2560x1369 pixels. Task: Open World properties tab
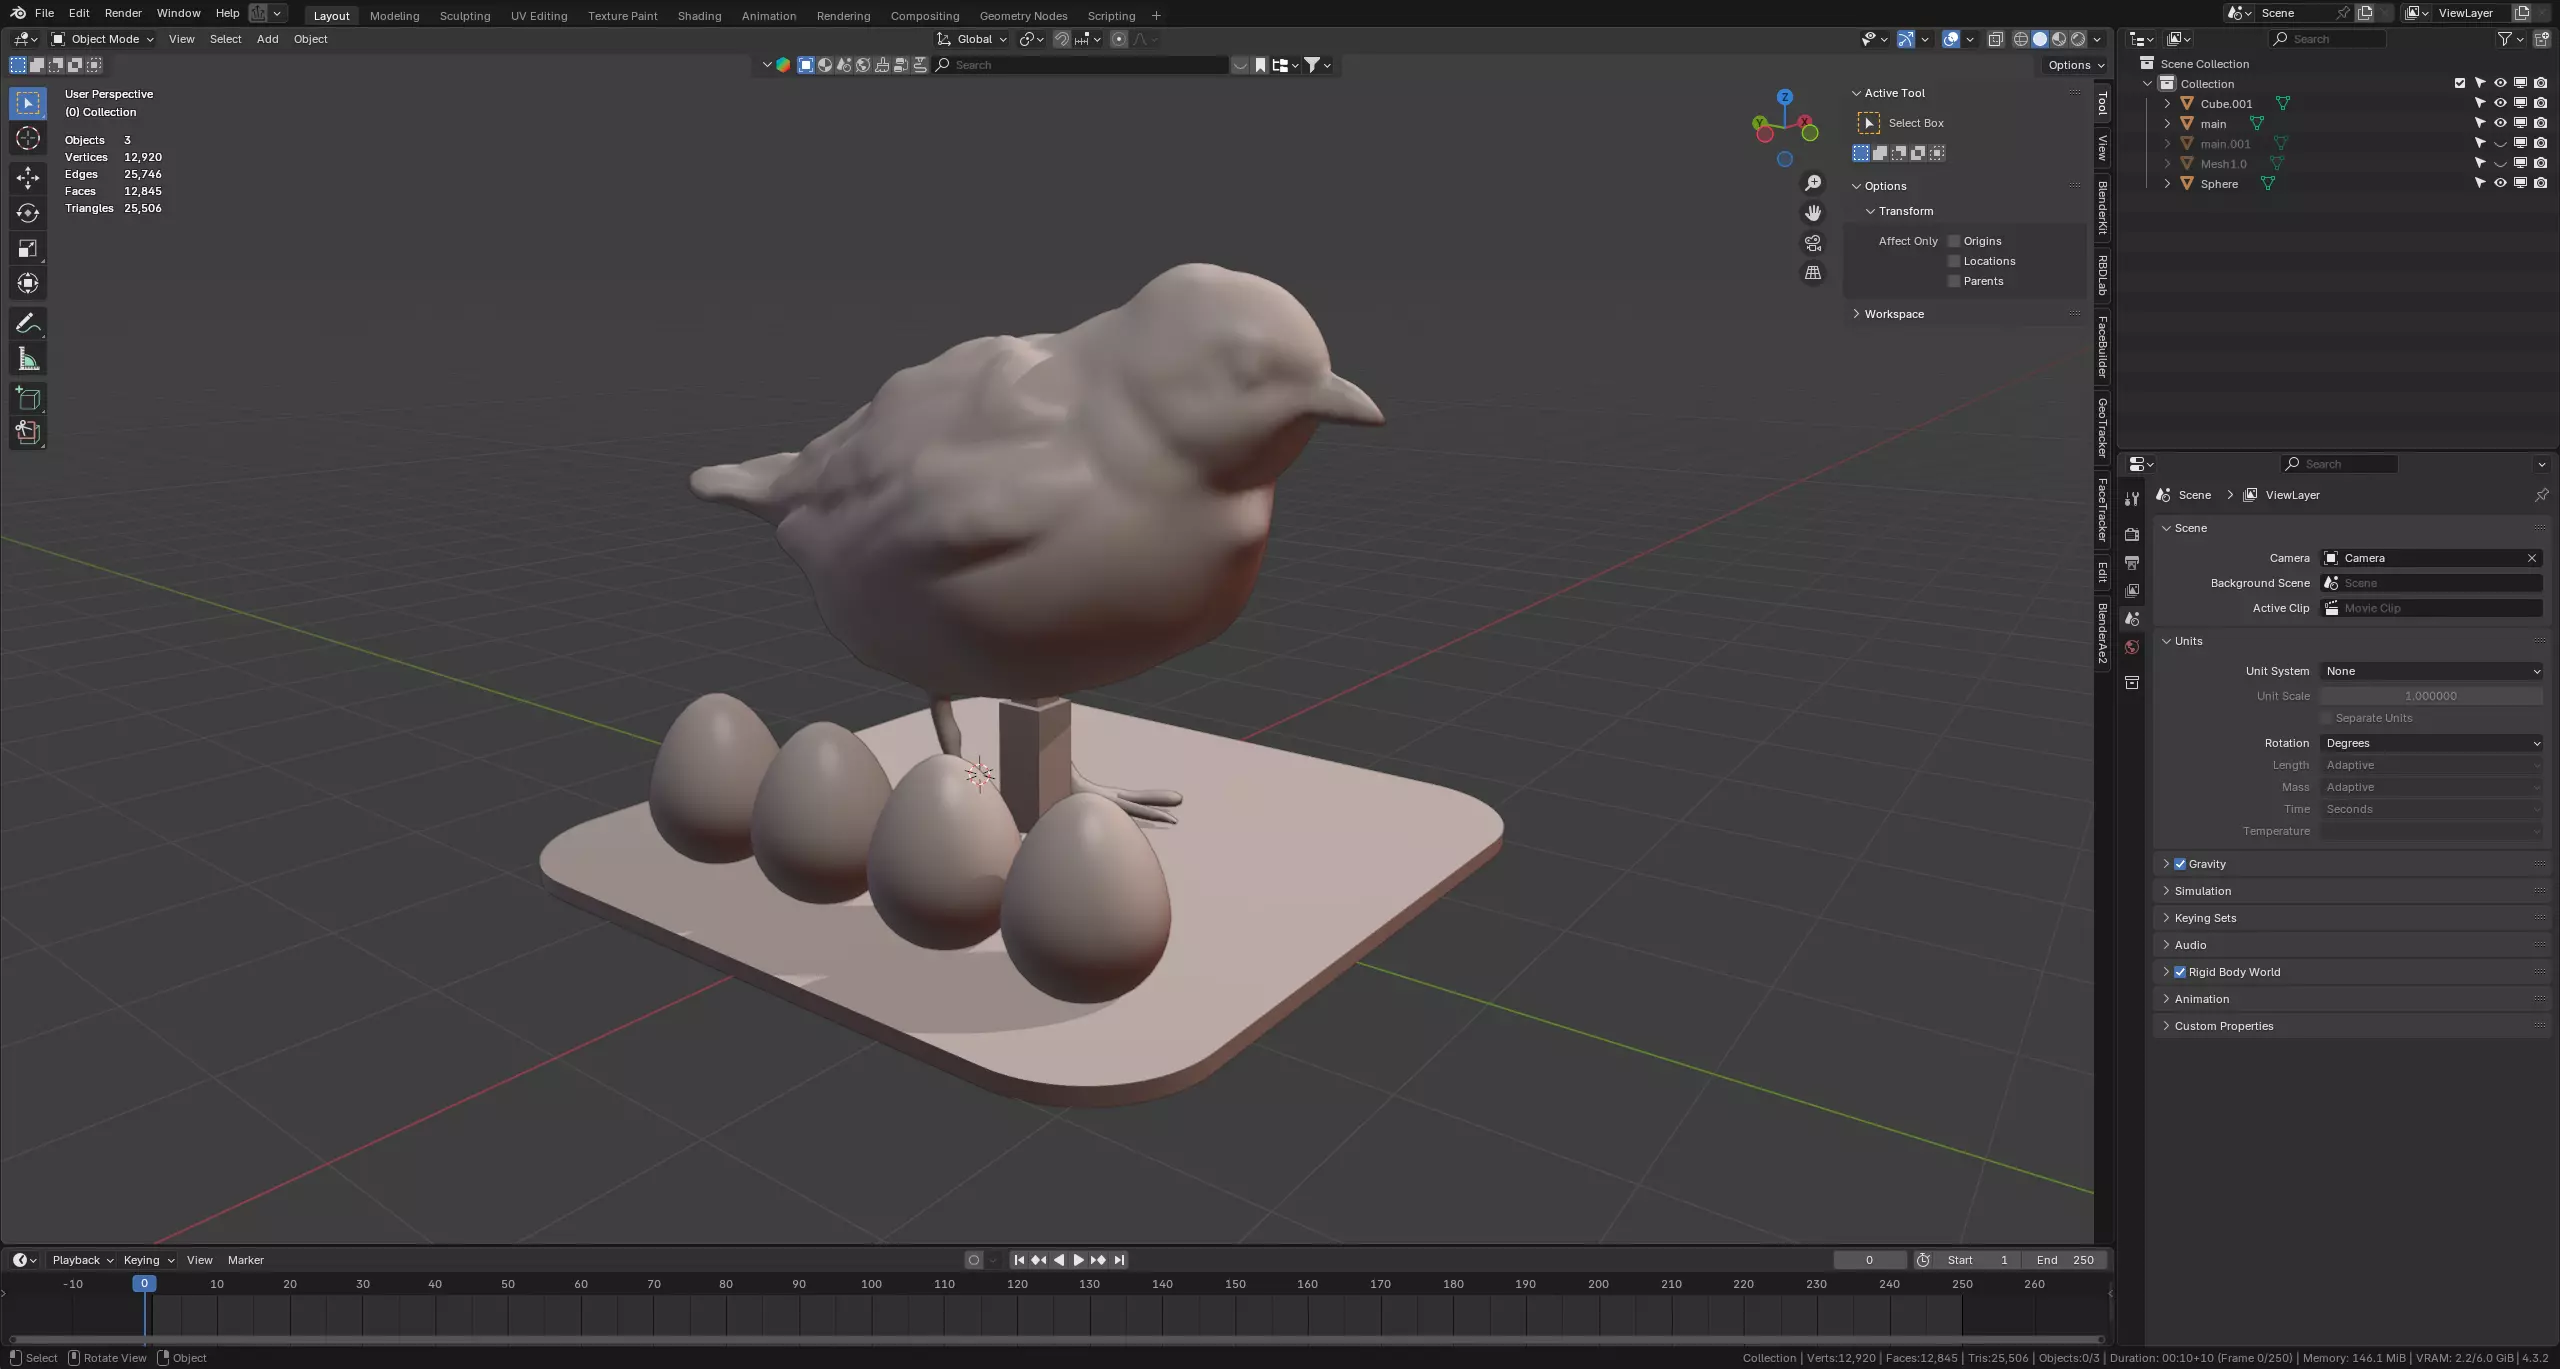pos(2132,648)
